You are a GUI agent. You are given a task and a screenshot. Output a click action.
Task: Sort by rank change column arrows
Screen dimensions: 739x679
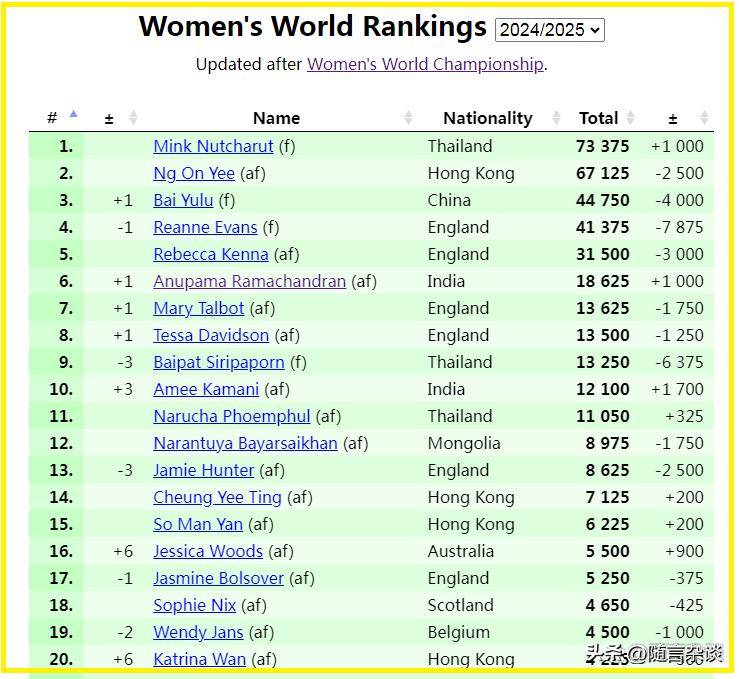[133, 117]
